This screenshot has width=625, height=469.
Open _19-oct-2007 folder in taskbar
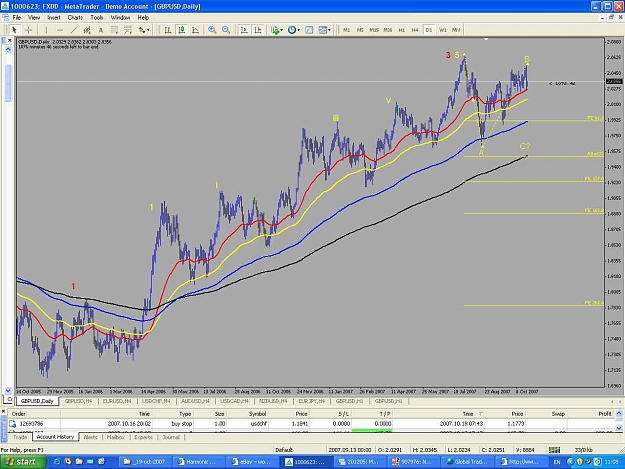click(x=145, y=461)
